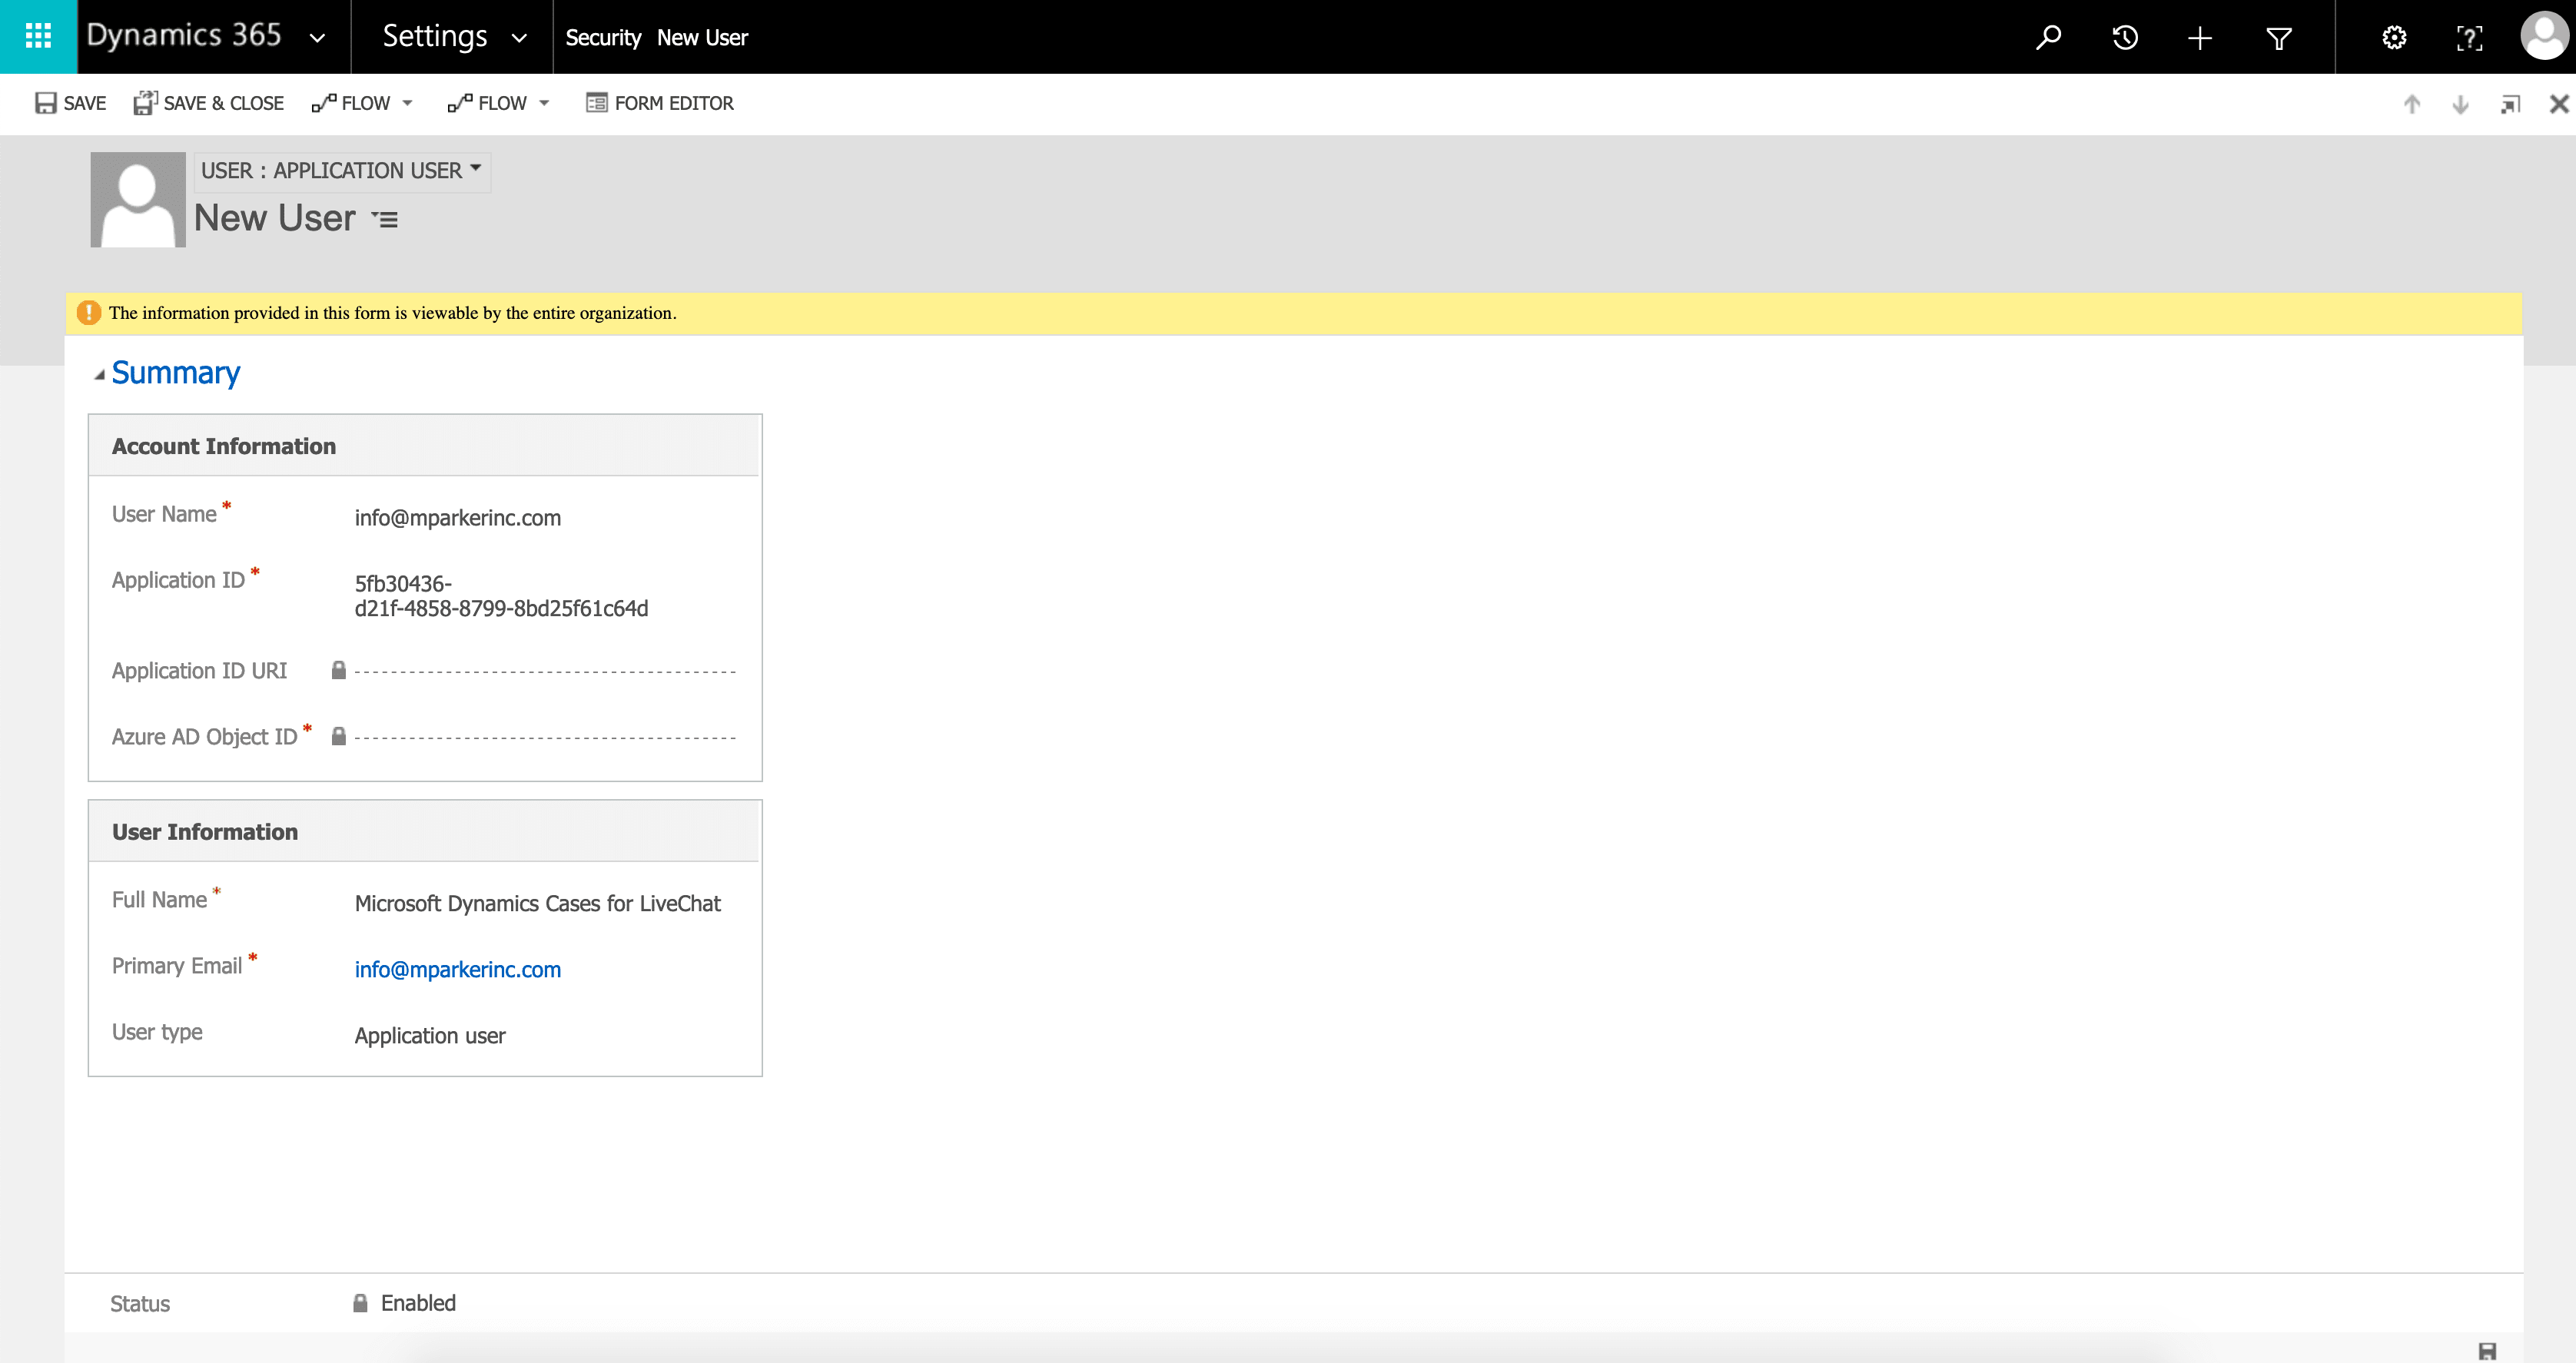
Task: Click the up arrow previous record
Action: click(x=2411, y=104)
